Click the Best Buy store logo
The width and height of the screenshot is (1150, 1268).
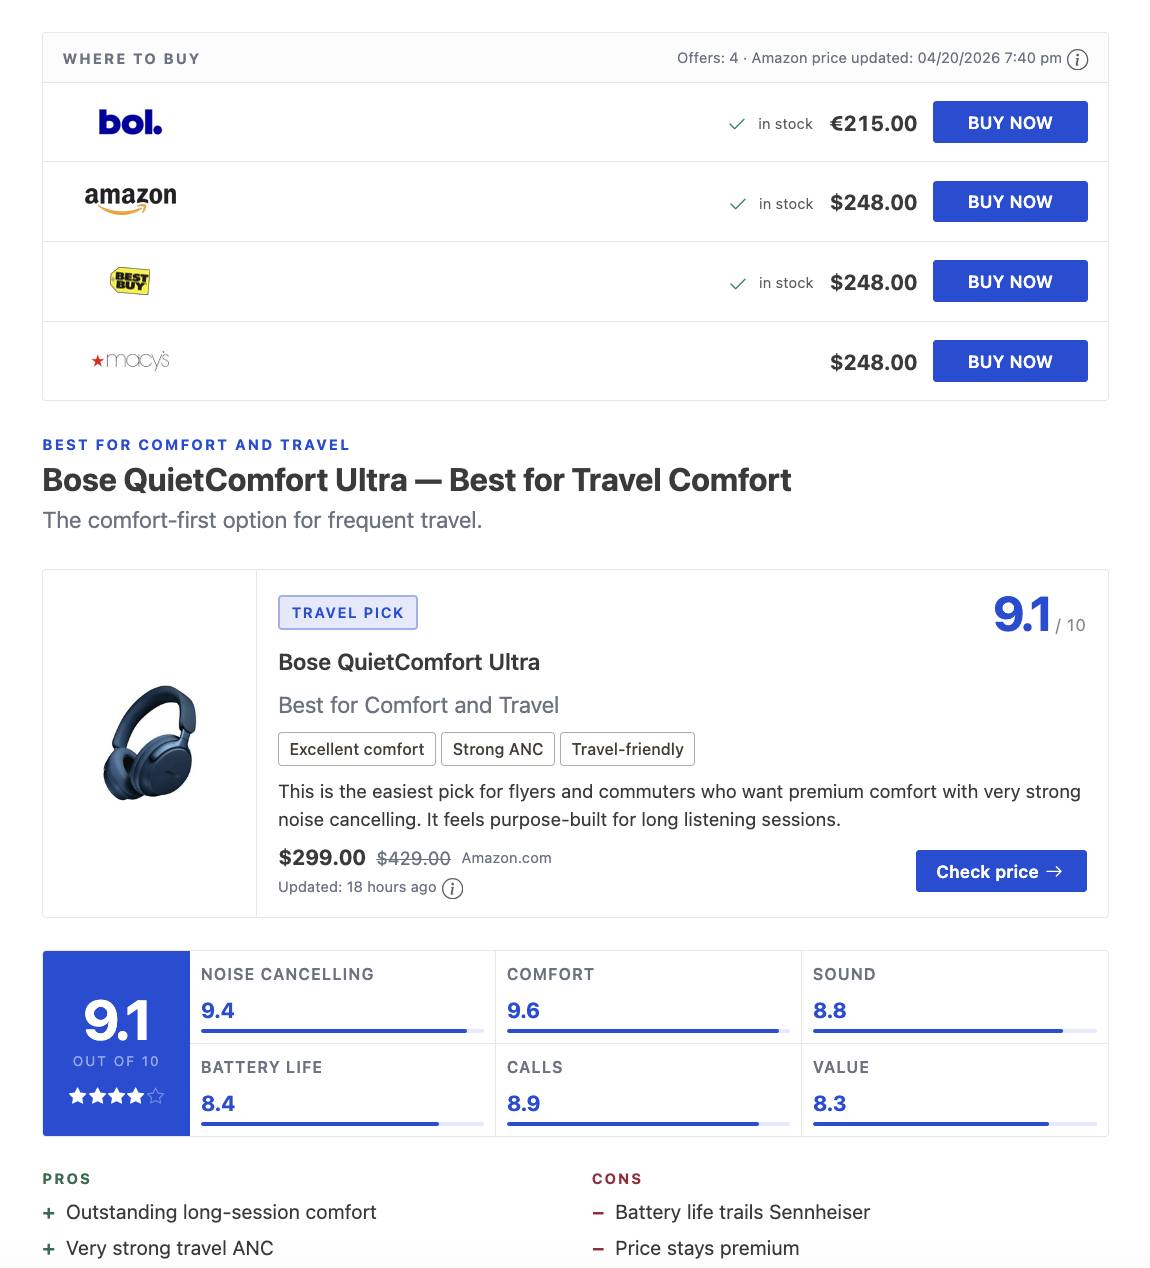point(130,281)
